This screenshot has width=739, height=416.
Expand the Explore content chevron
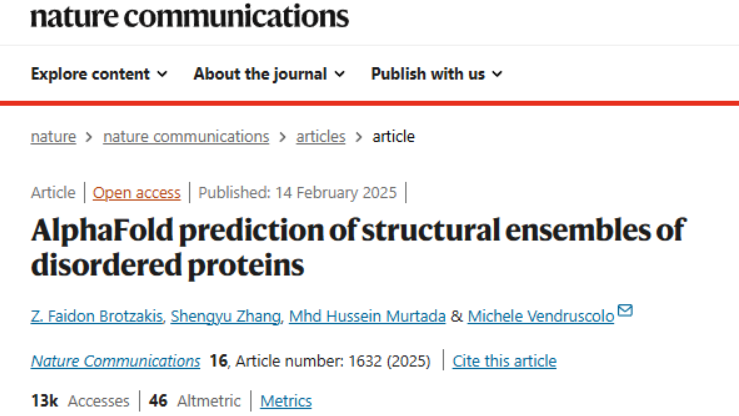[x=162, y=74]
